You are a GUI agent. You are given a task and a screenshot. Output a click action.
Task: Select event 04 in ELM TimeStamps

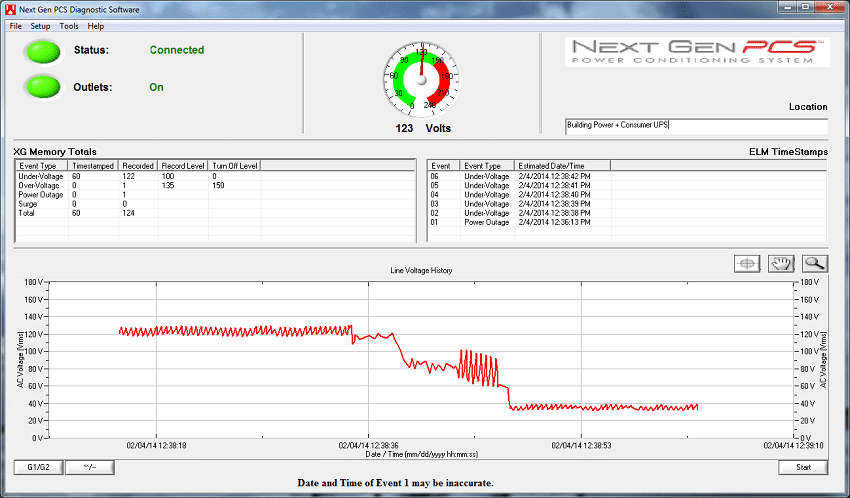click(x=627, y=195)
